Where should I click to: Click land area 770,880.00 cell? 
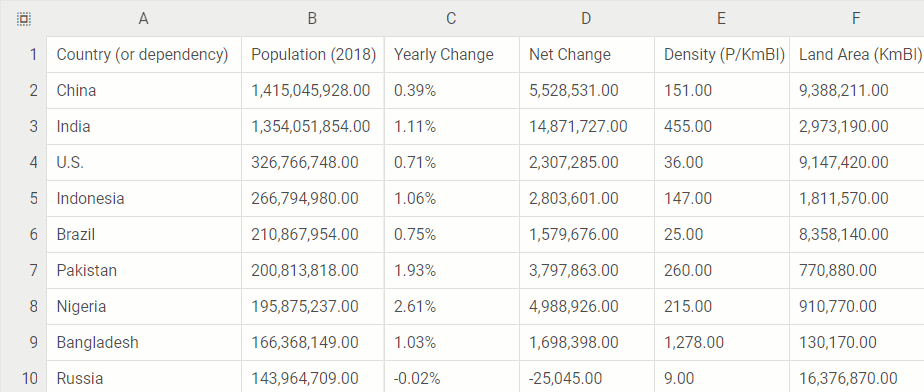pyautogui.click(x=856, y=271)
